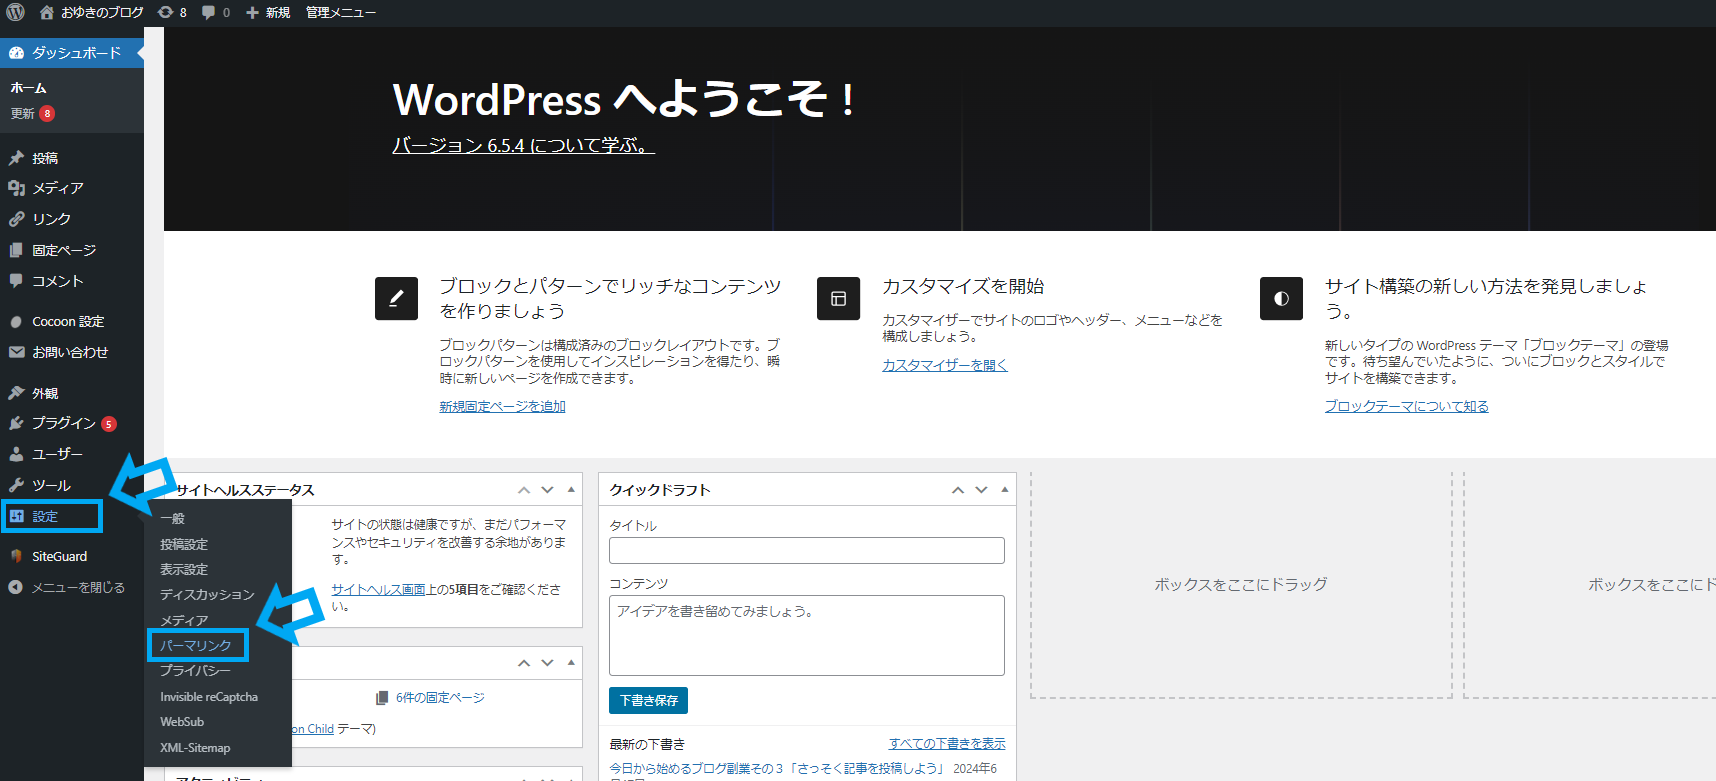Image resolution: width=1716 pixels, height=781 pixels.
Task: Open the comments bubble icon in admin bar
Action: point(208,12)
